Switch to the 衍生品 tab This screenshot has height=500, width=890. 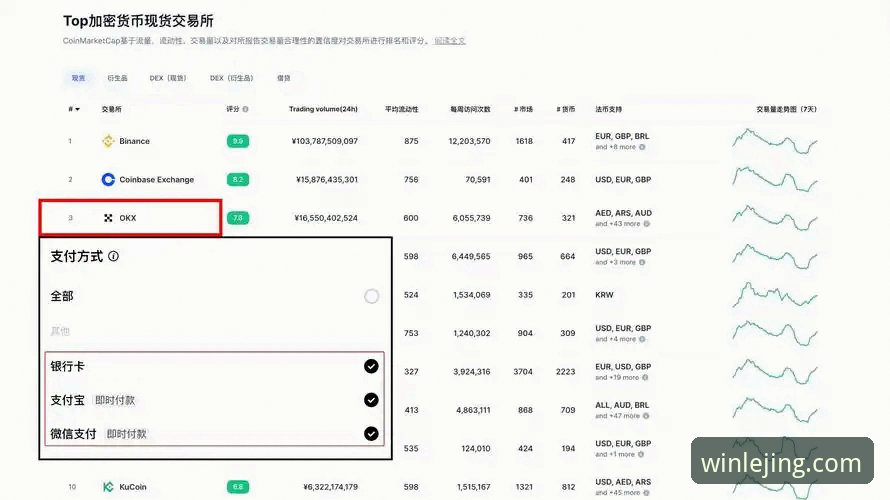pyautogui.click(x=117, y=78)
